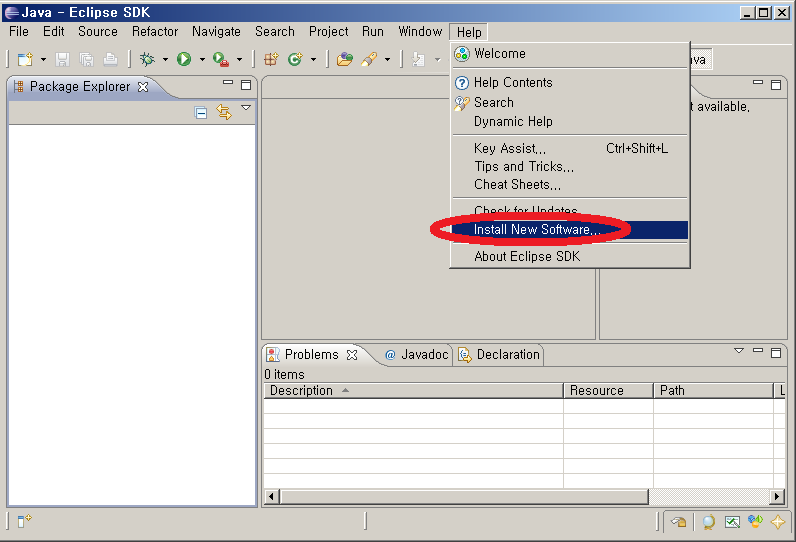
Task: Maximize the Package Explorer view
Action: coord(246,85)
